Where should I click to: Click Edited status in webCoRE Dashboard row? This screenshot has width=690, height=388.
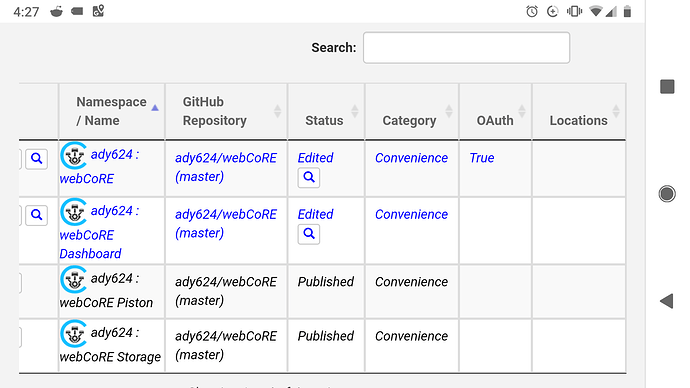pos(316,214)
